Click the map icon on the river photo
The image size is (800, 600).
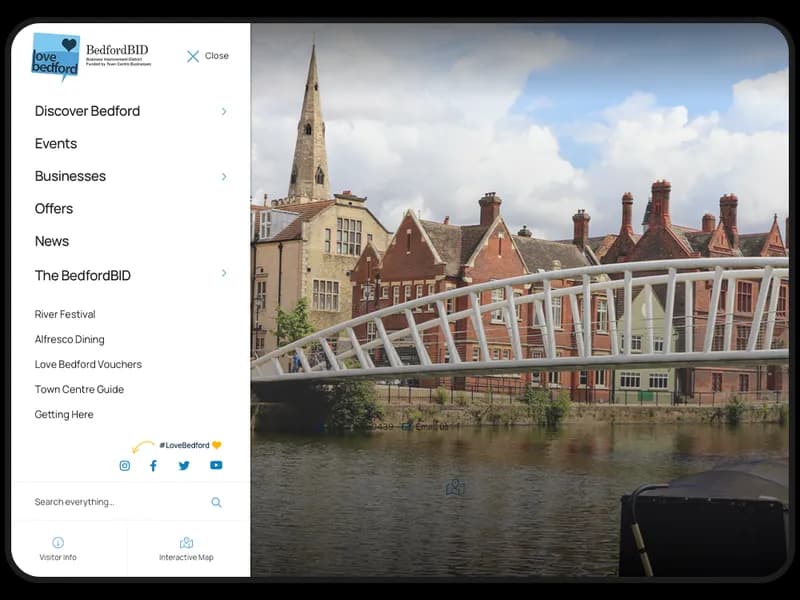coord(455,489)
